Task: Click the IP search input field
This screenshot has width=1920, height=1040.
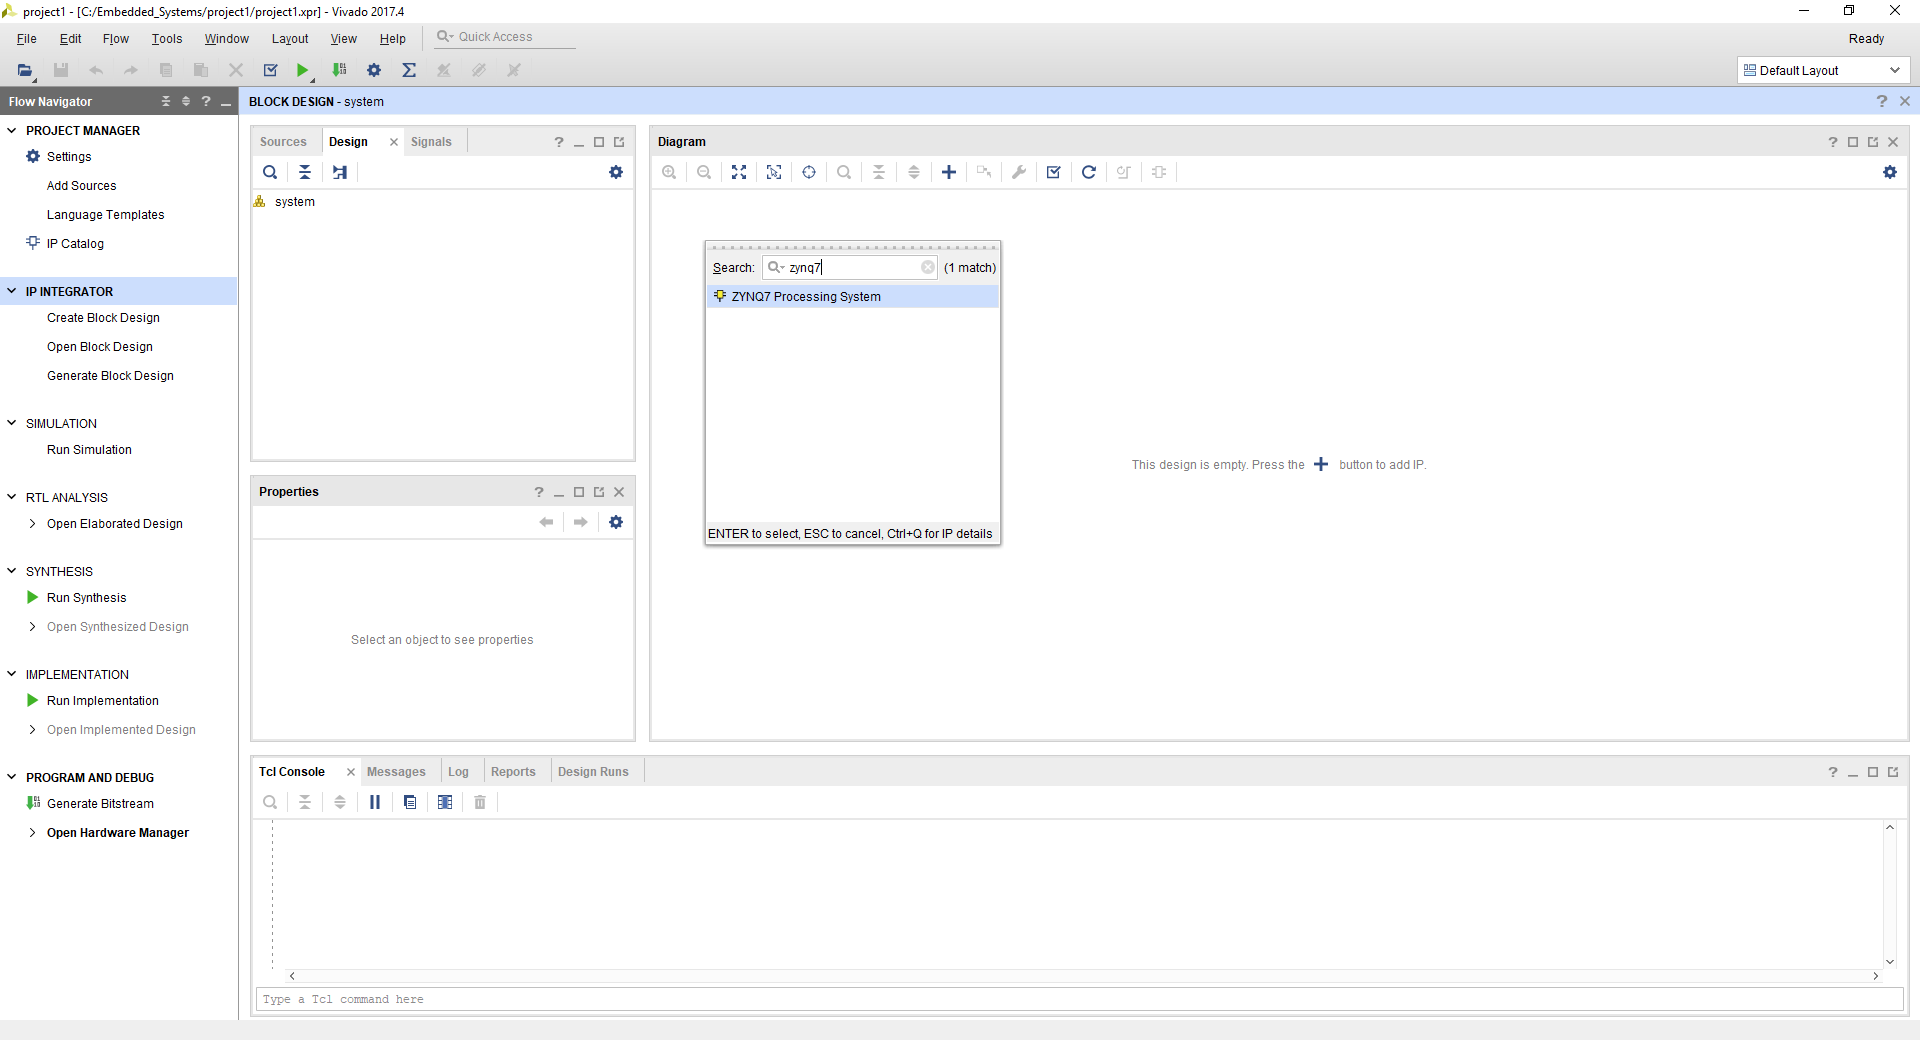Action: click(x=852, y=267)
